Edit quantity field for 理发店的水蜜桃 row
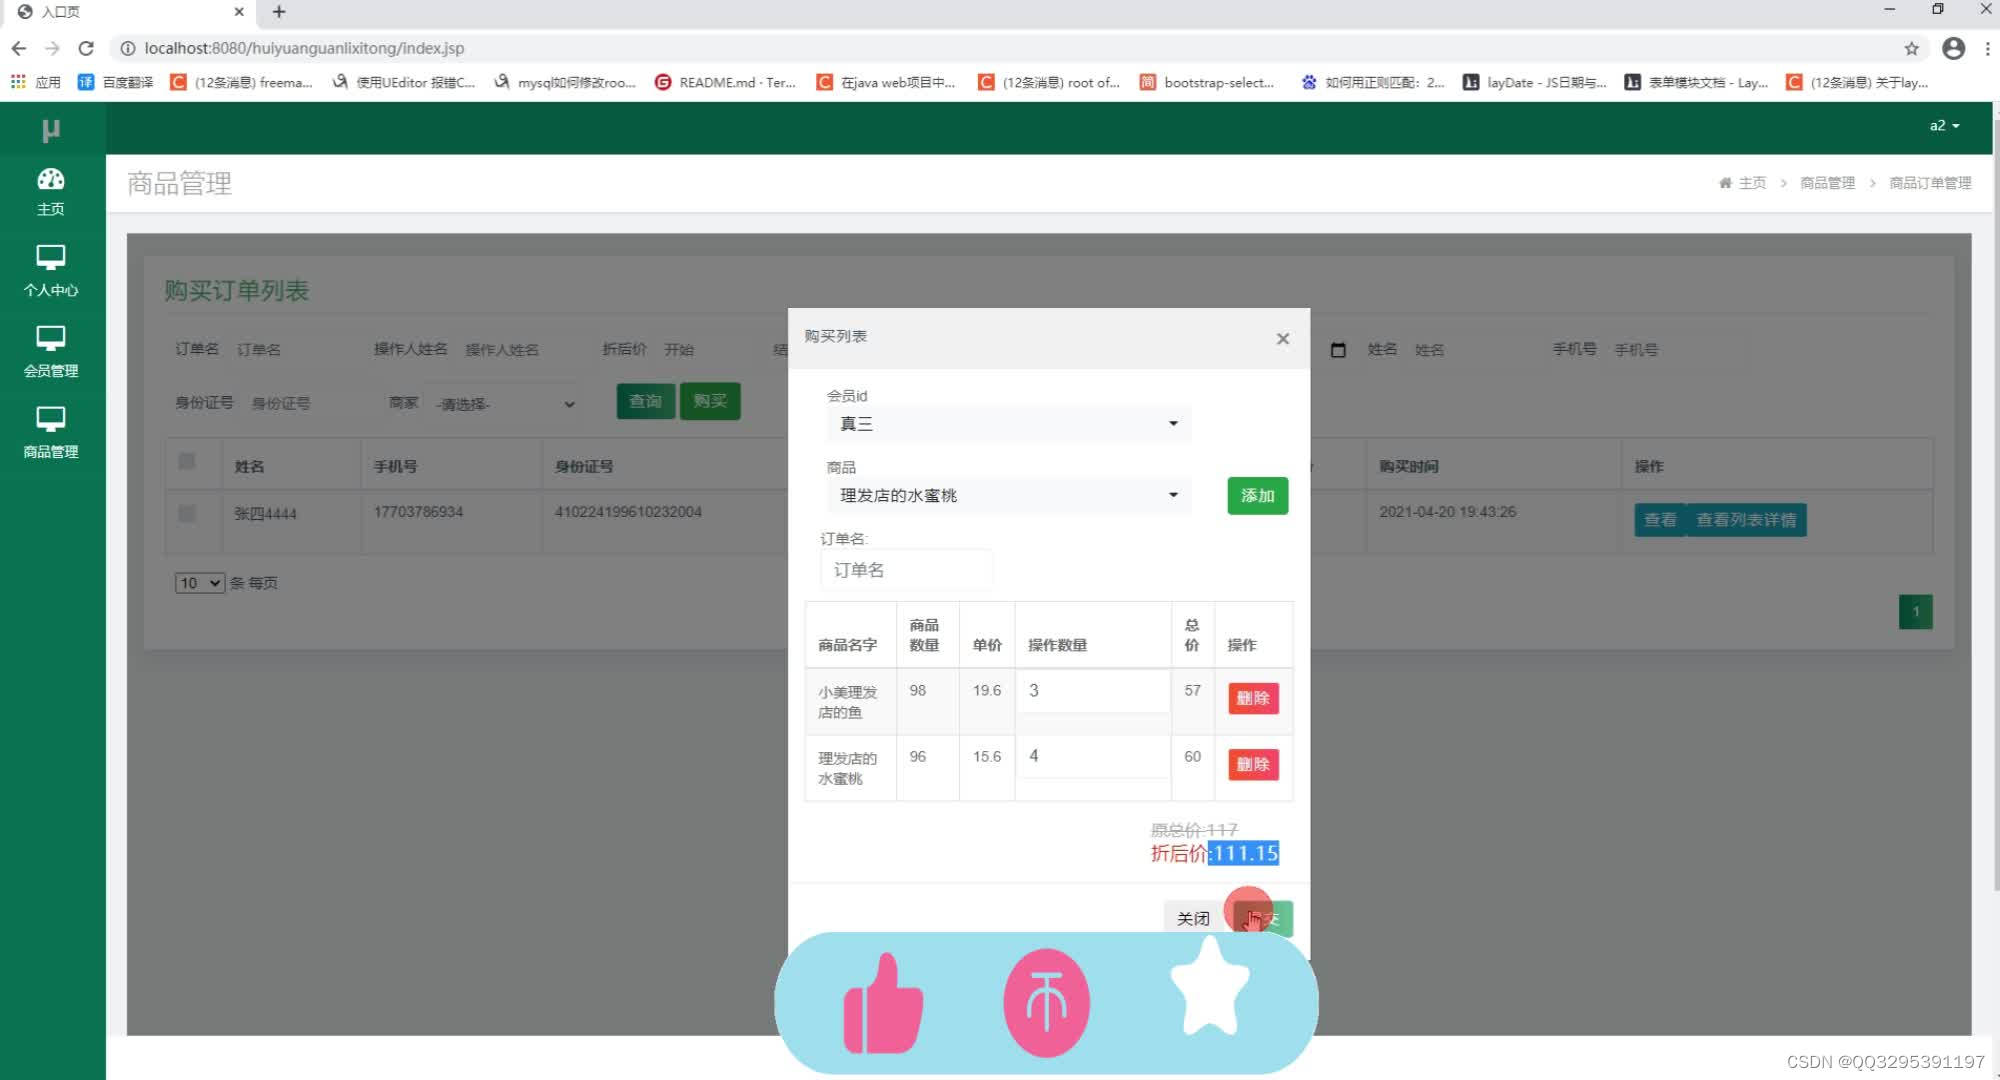The height and width of the screenshot is (1080, 2000). [x=1093, y=757]
